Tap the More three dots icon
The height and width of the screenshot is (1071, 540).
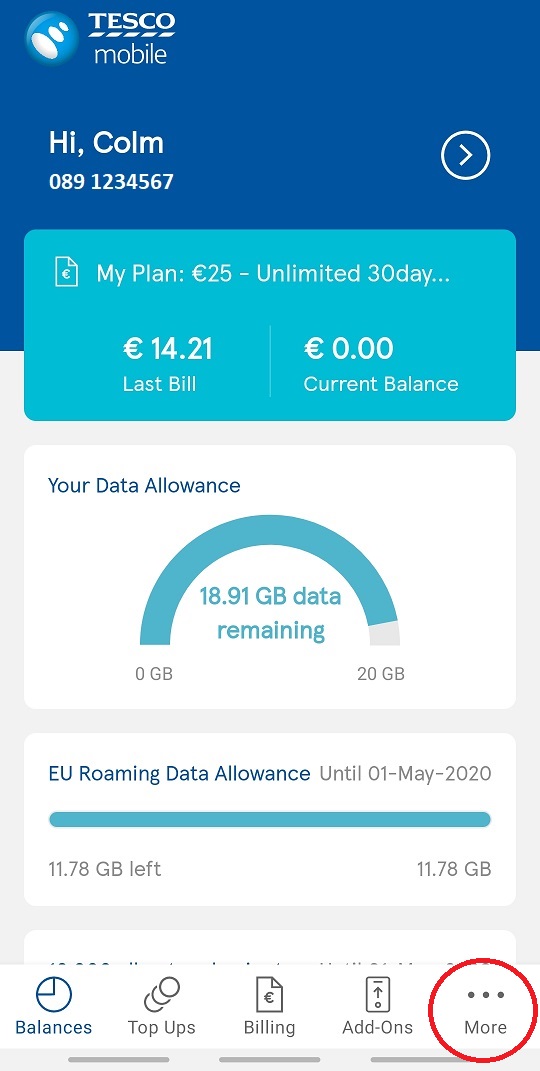[485, 994]
